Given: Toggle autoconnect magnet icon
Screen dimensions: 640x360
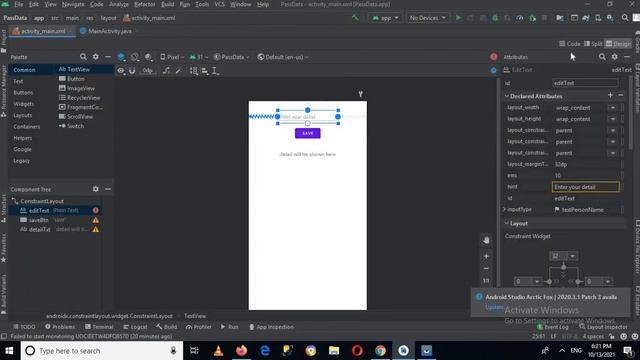Looking at the screenshot, I should (x=132, y=71).
